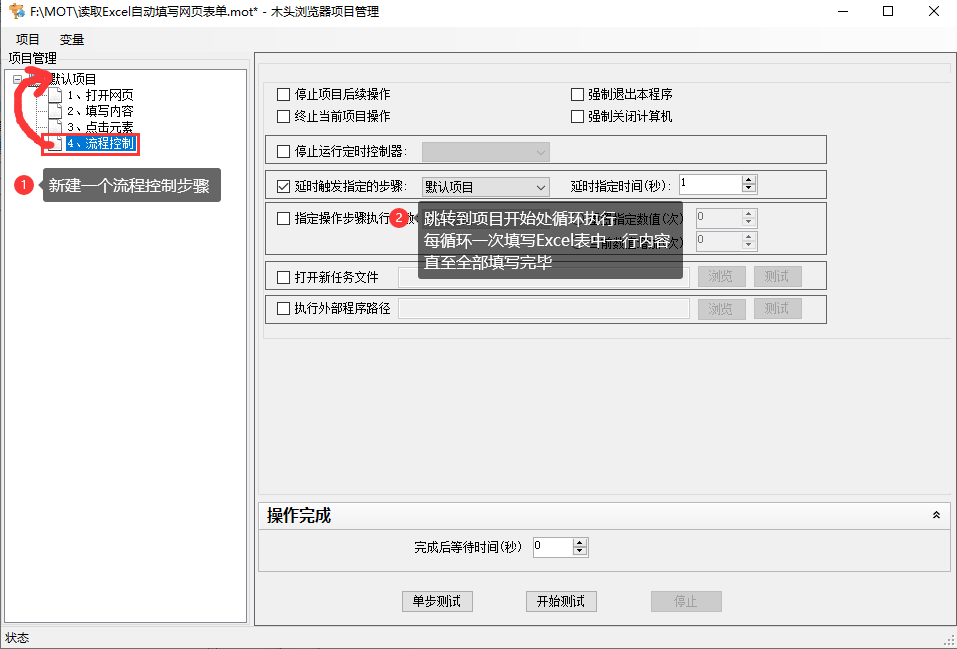Click the "2、填写内容" page icon
Image resolution: width=957 pixels, height=649 pixels.
click(53, 111)
